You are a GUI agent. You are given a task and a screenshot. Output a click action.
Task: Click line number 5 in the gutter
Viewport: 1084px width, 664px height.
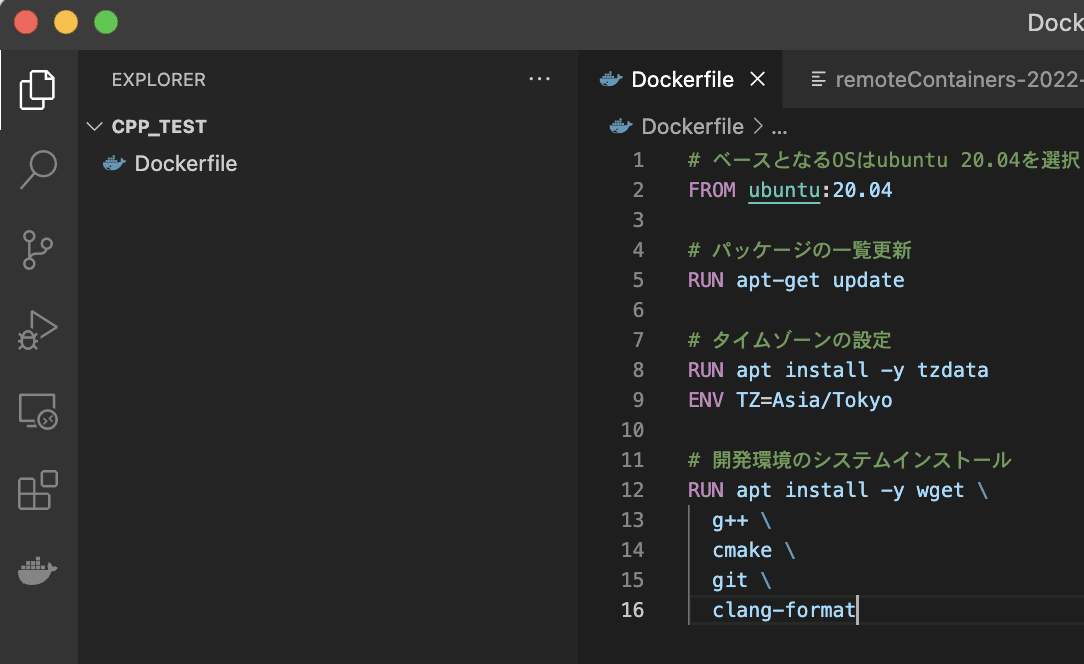(x=638, y=280)
